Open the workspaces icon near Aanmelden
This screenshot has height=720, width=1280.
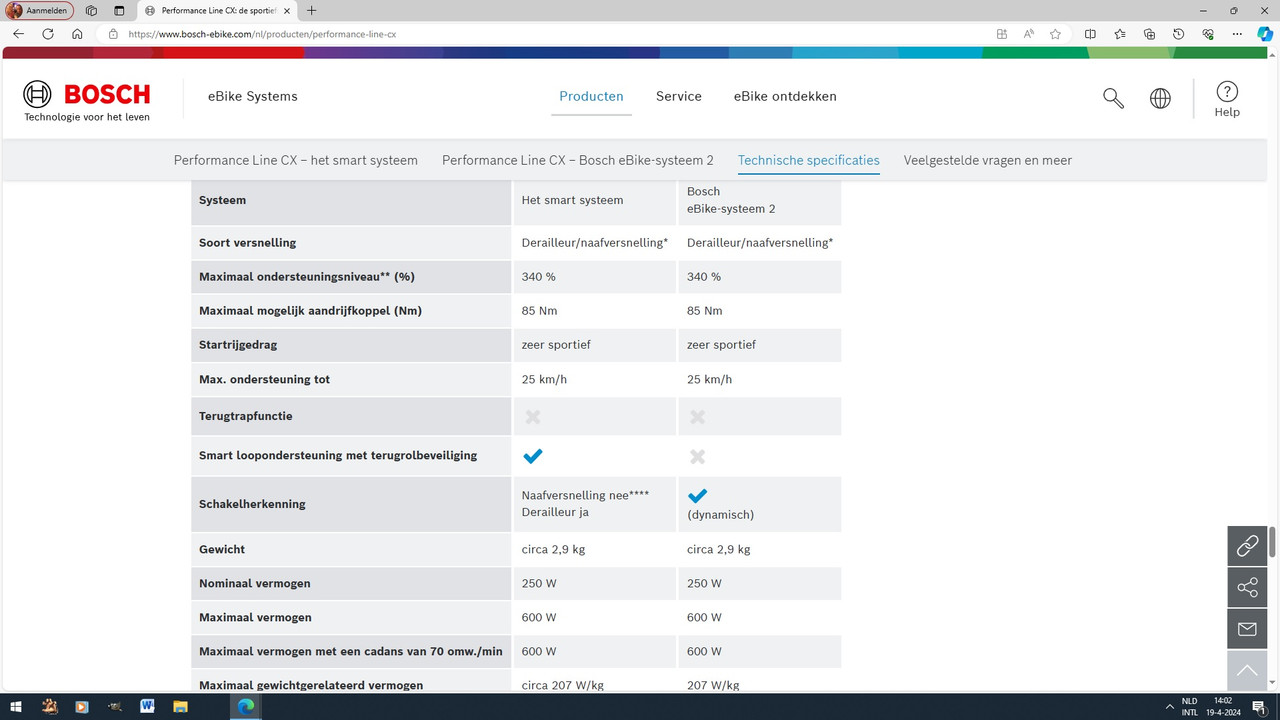coord(91,10)
